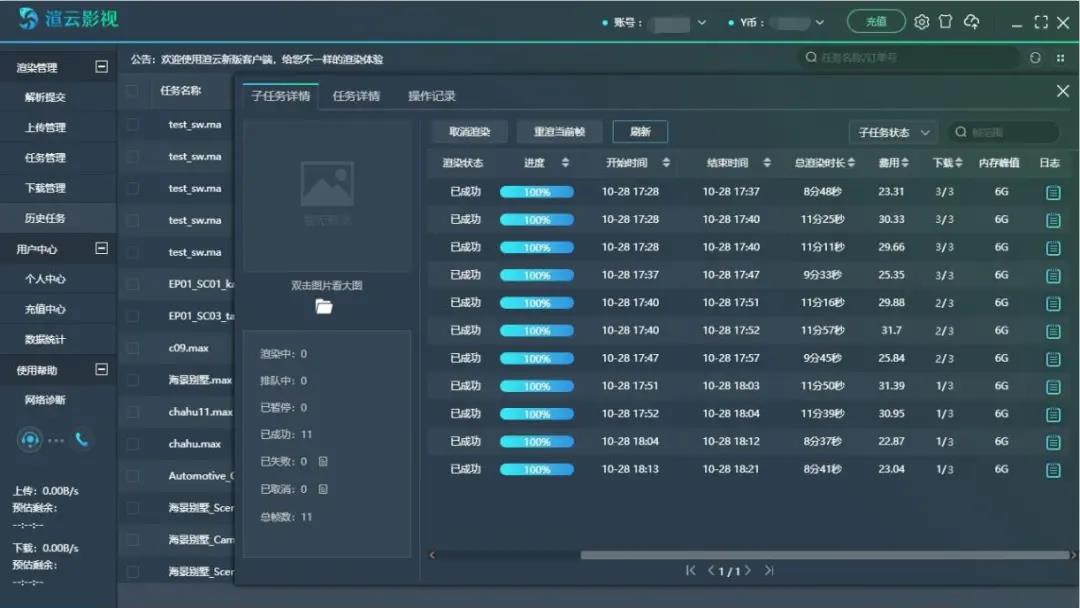The width and height of the screenshot is (1080, 608).
Task: Click the shirt-shaped skin theme icon
Action: 945,22
